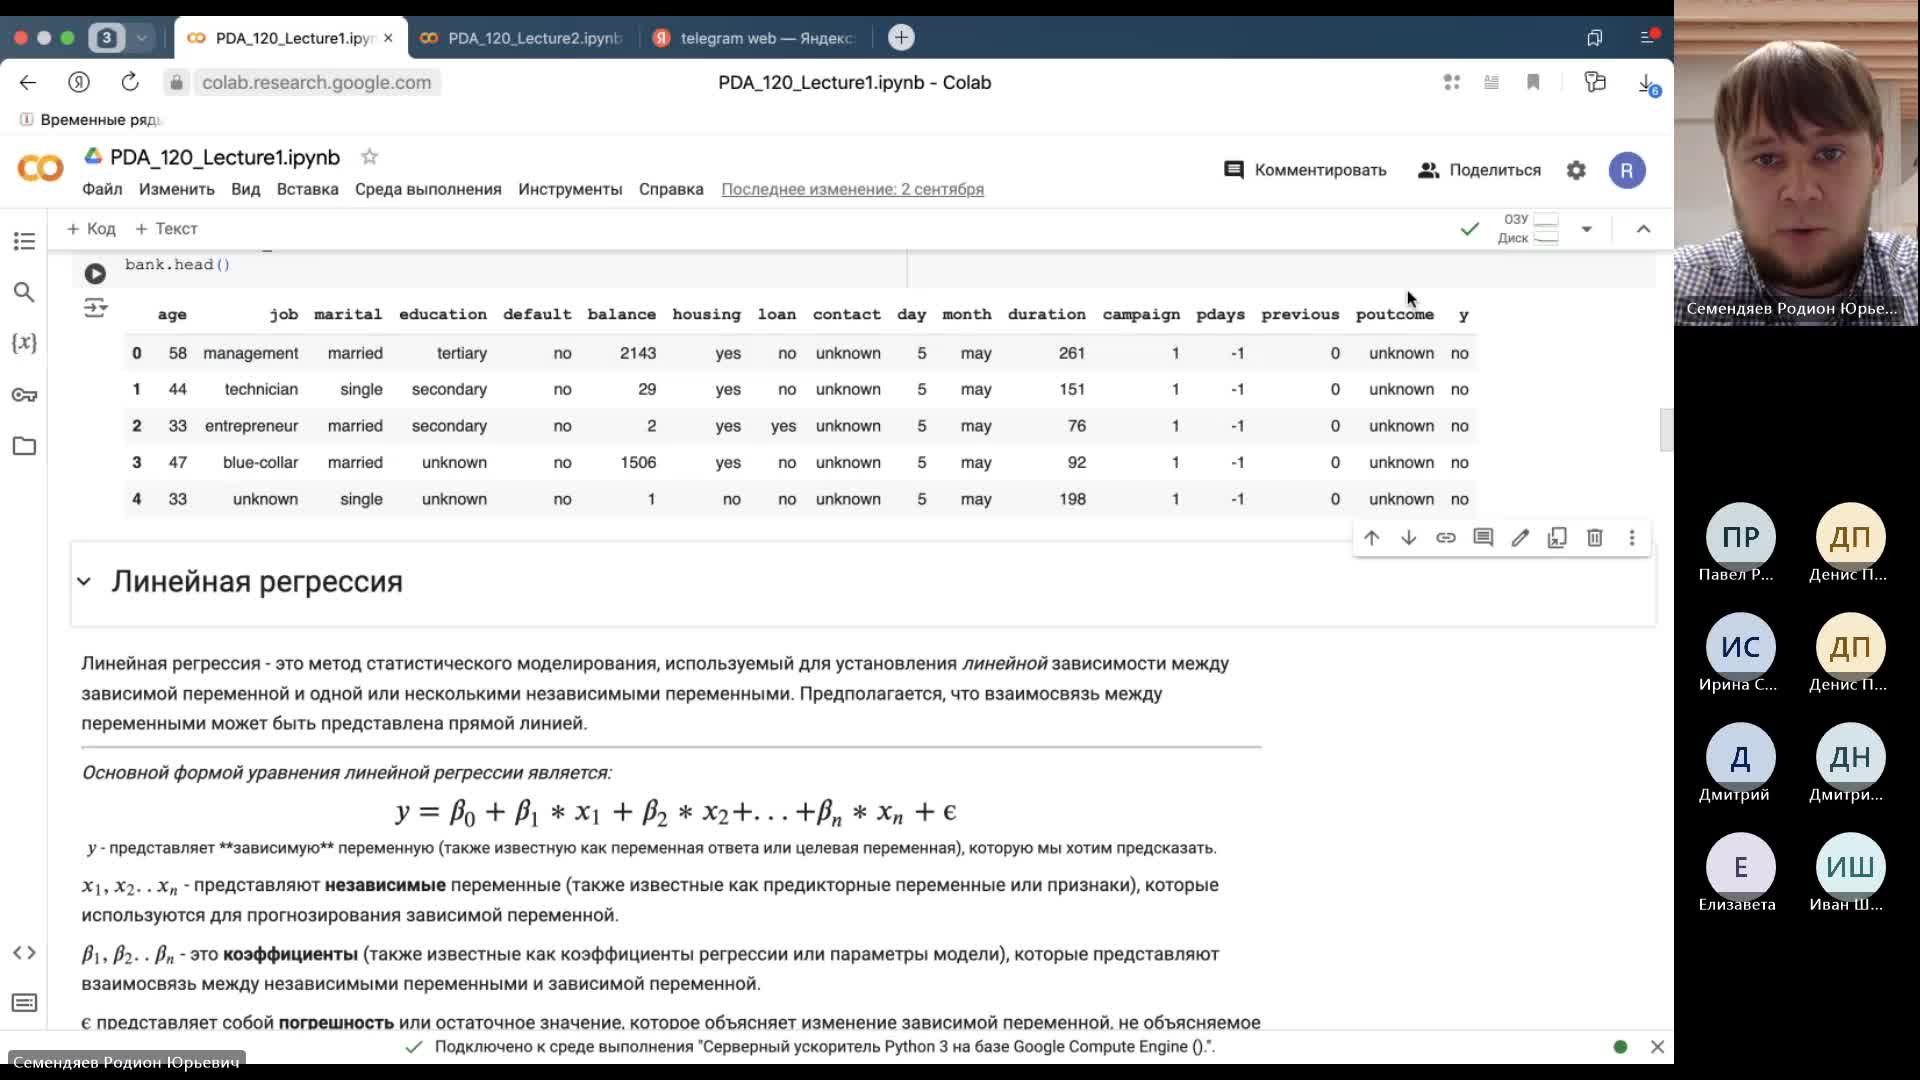The height and width of the screenshot is (1080, 1920).
Task: Switch to PDA_120_Lecture2.ipynb tab
Action: pyautogui.click(x=523, y=38)
